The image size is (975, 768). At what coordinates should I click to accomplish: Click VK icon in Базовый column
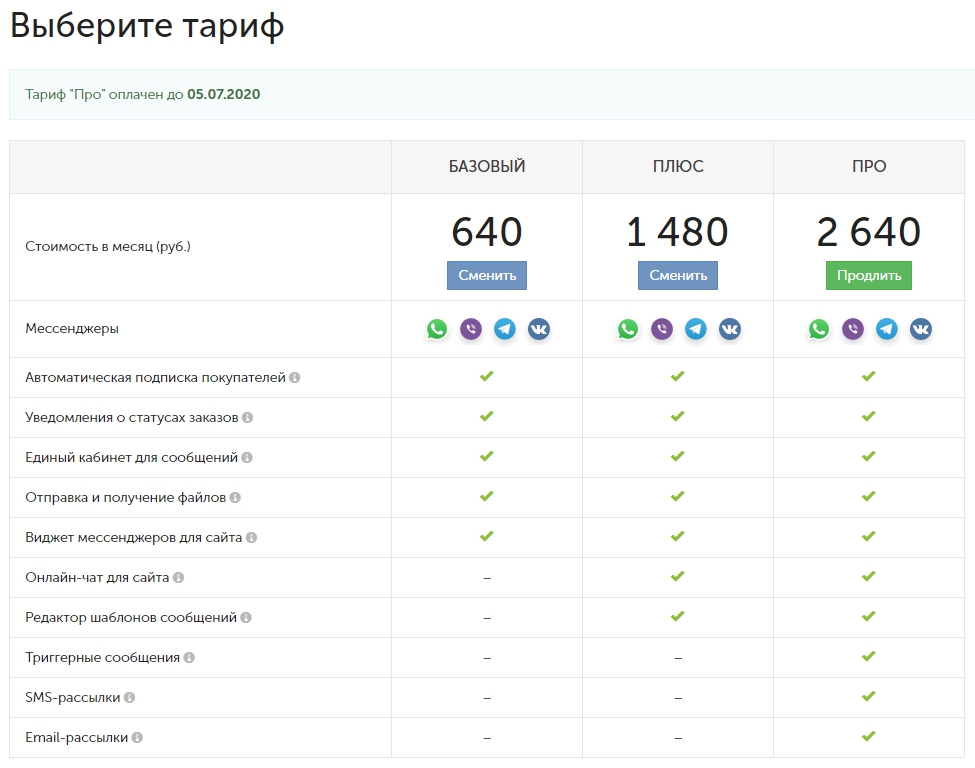point(539,329)
